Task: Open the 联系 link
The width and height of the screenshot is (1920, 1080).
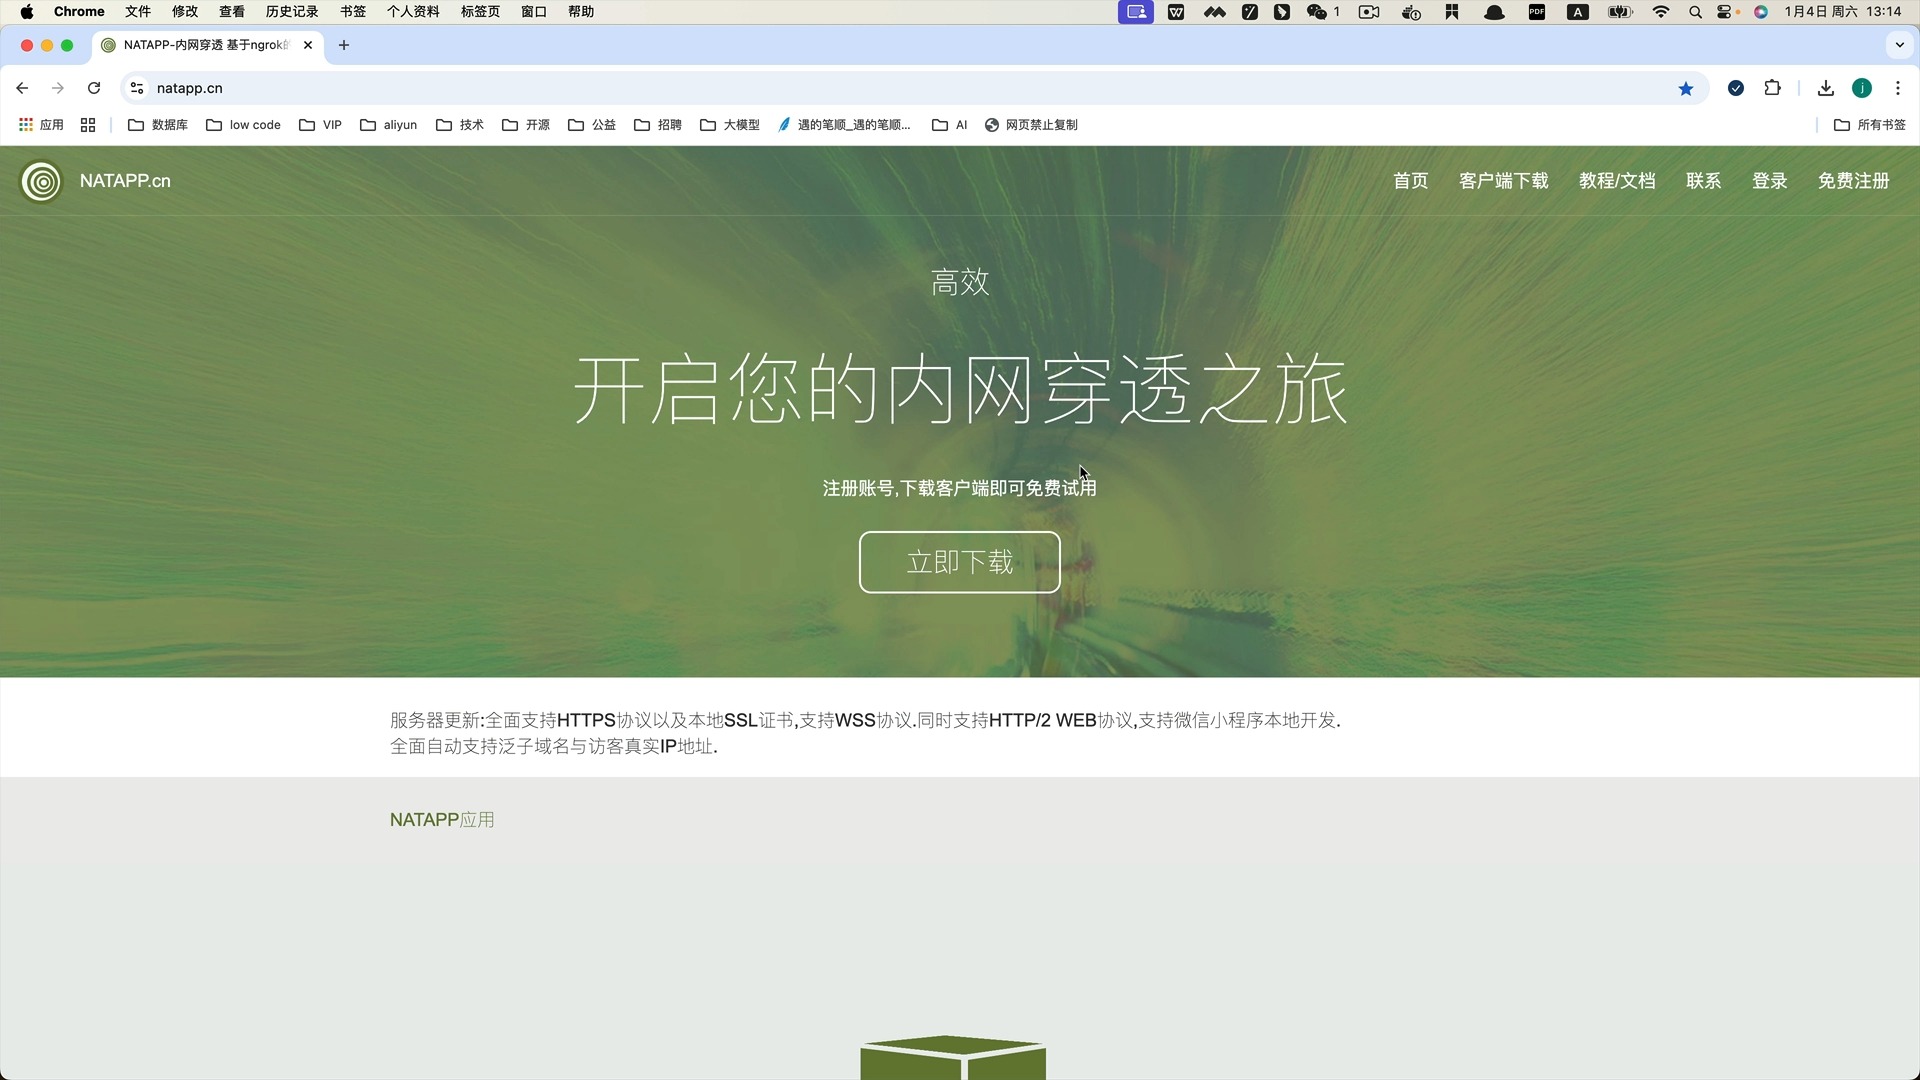Action: [x=1704, y=181]
